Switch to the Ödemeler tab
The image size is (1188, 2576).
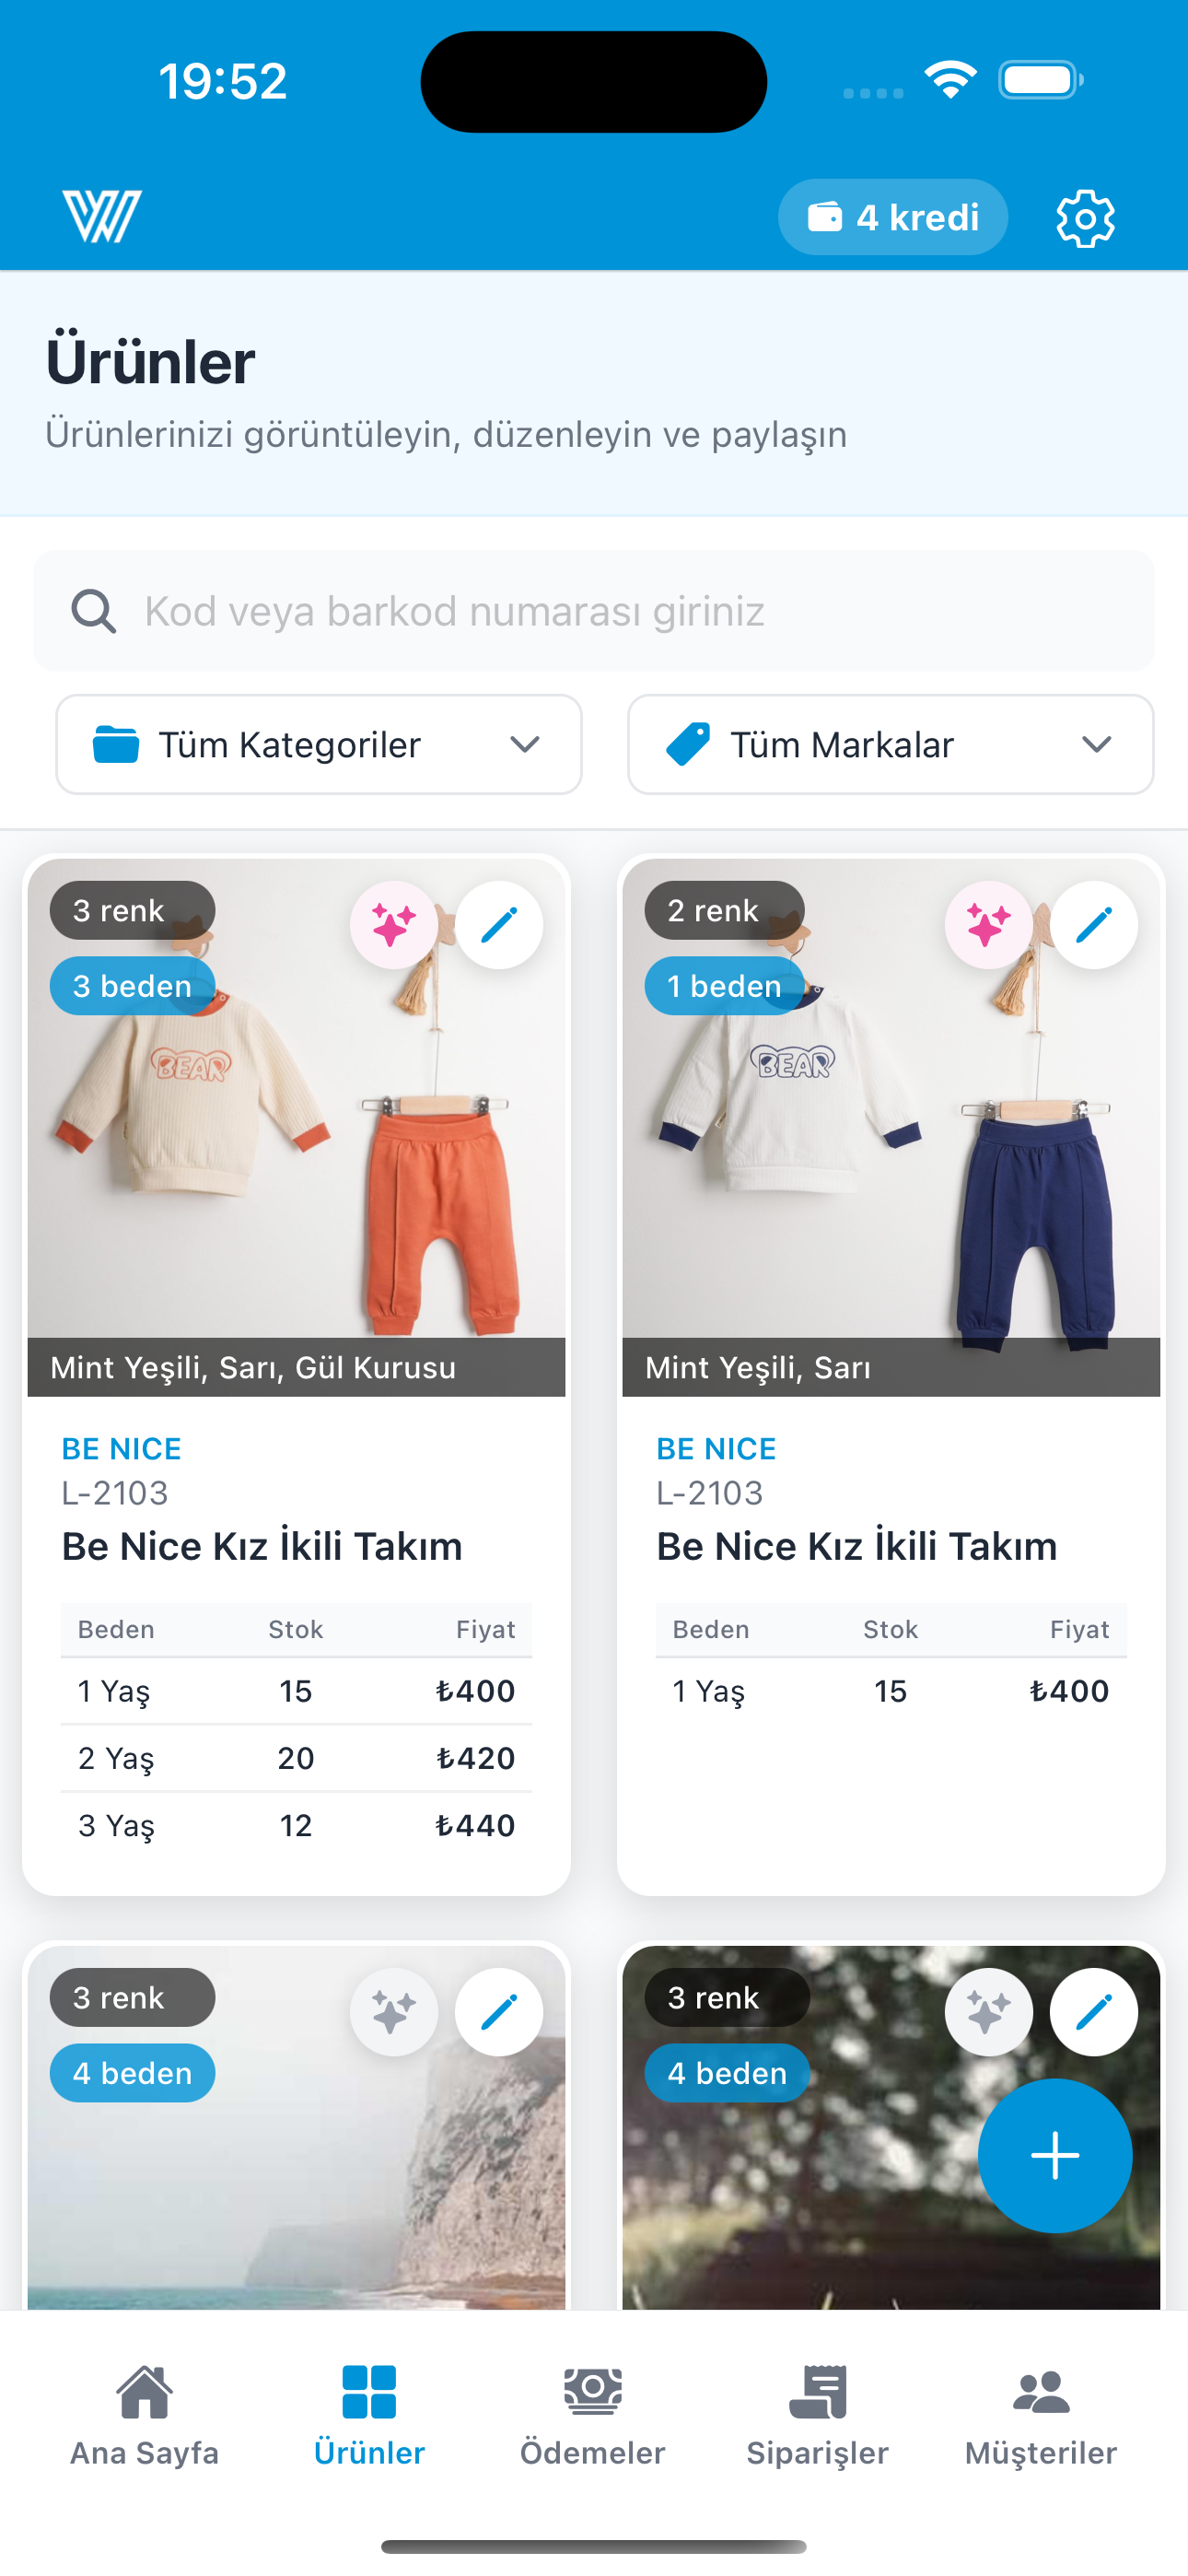tap(592, 2415)
